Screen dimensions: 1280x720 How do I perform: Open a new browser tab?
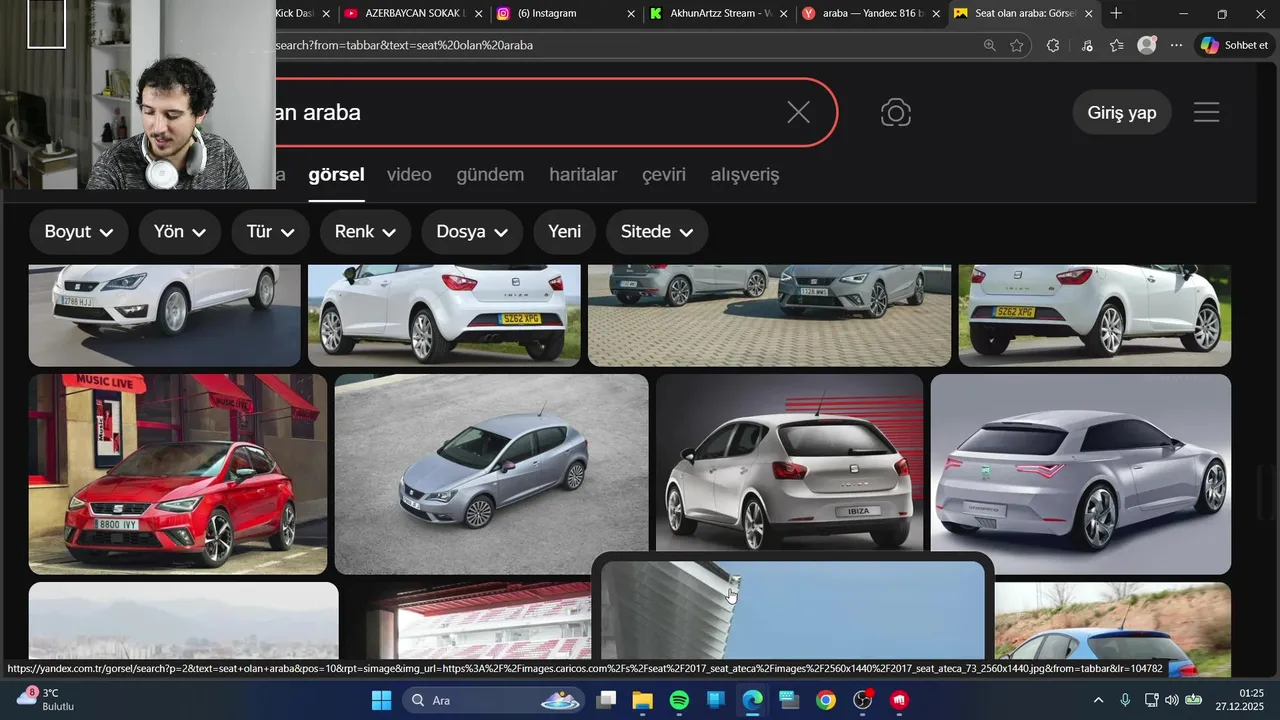(1116, 13)
